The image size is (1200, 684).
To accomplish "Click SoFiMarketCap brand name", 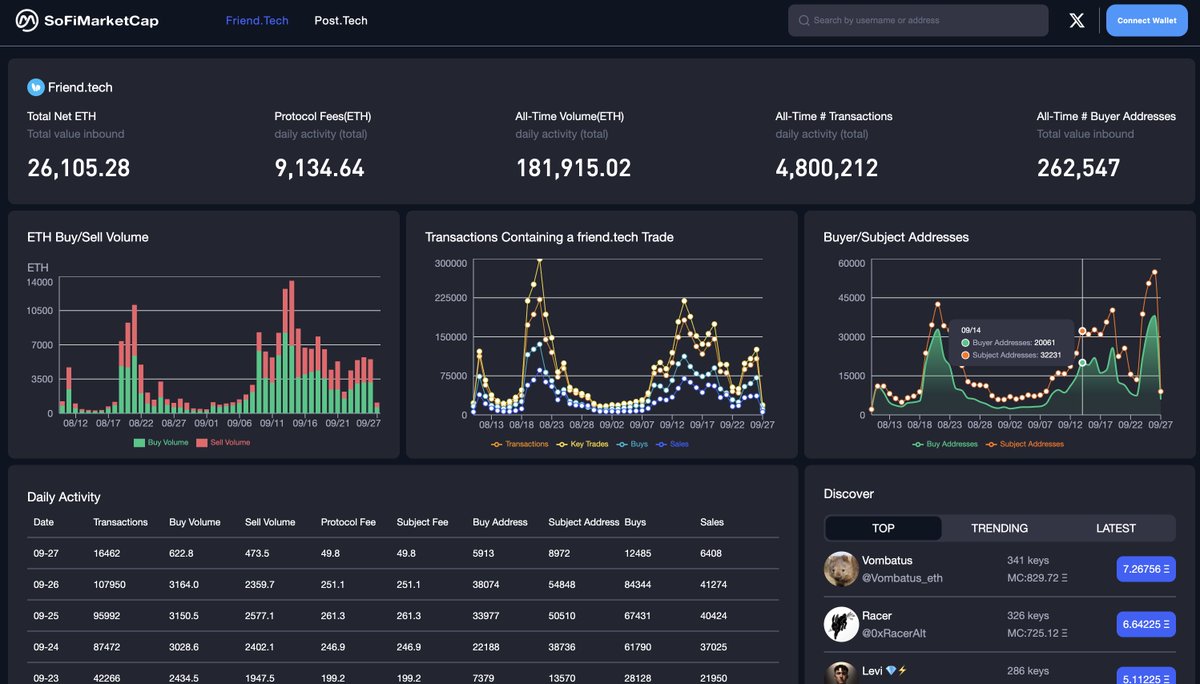I will (x=101, y=20).
